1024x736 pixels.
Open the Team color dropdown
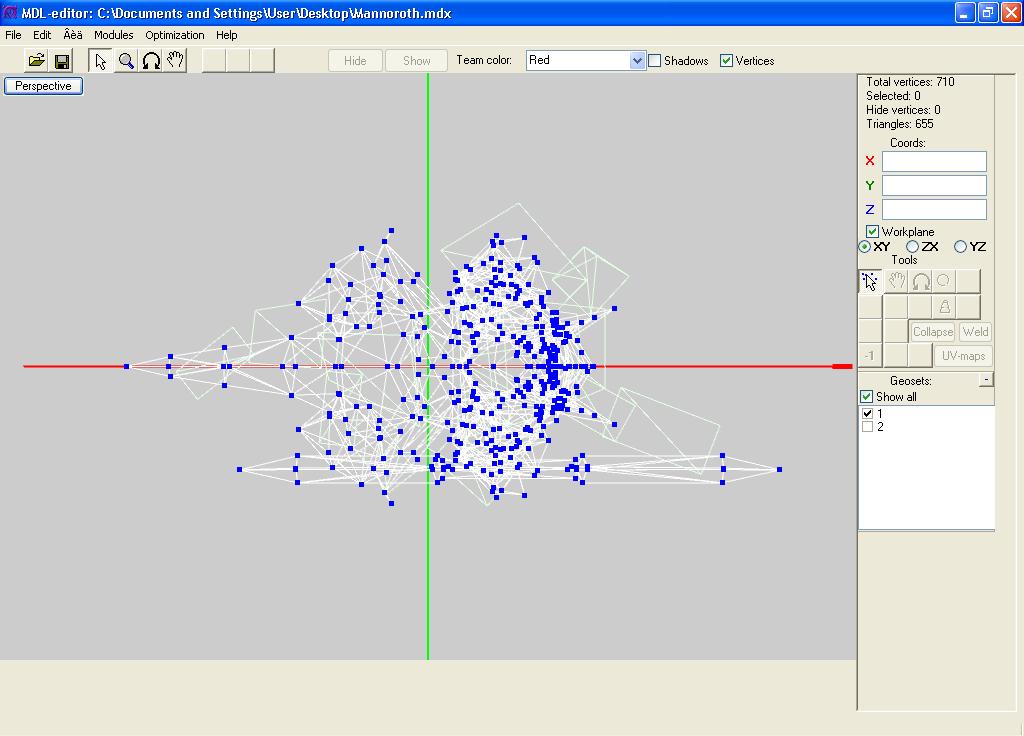tap(637, 61)
